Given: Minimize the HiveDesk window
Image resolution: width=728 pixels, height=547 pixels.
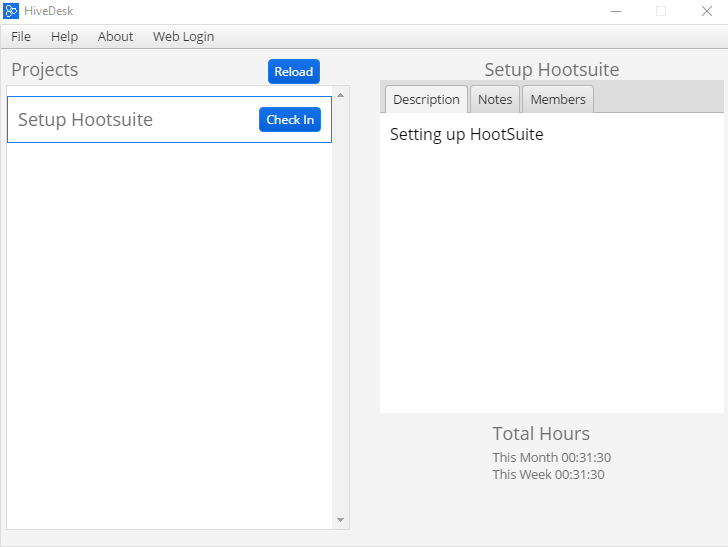Looking at the screenshot, I should pos(616,11).
